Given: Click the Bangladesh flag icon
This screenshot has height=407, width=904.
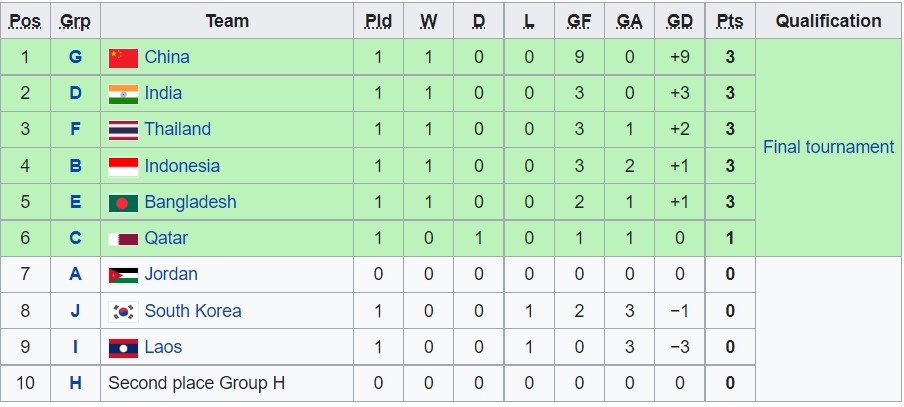Looking at the screenshot, I should 123,203.
